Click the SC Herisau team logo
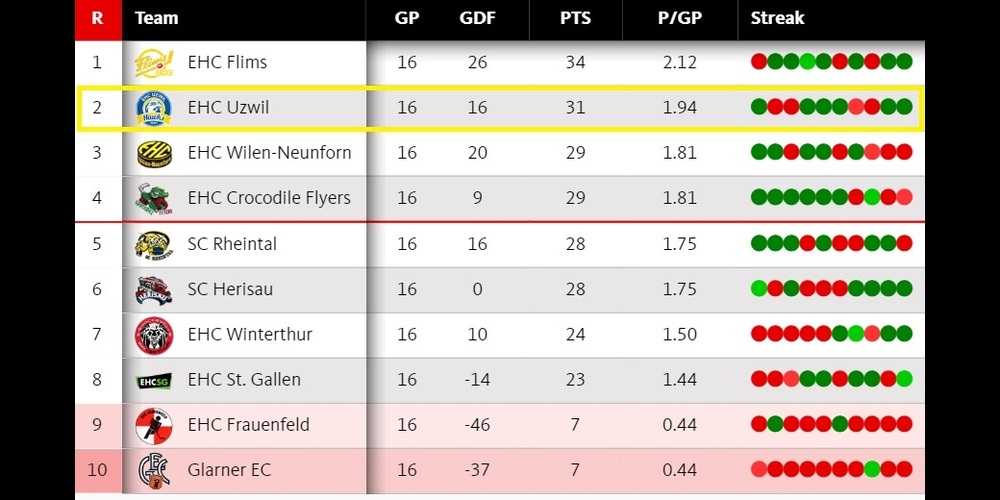This screenshot has width=1000, height=500. (x=154, y=289)
